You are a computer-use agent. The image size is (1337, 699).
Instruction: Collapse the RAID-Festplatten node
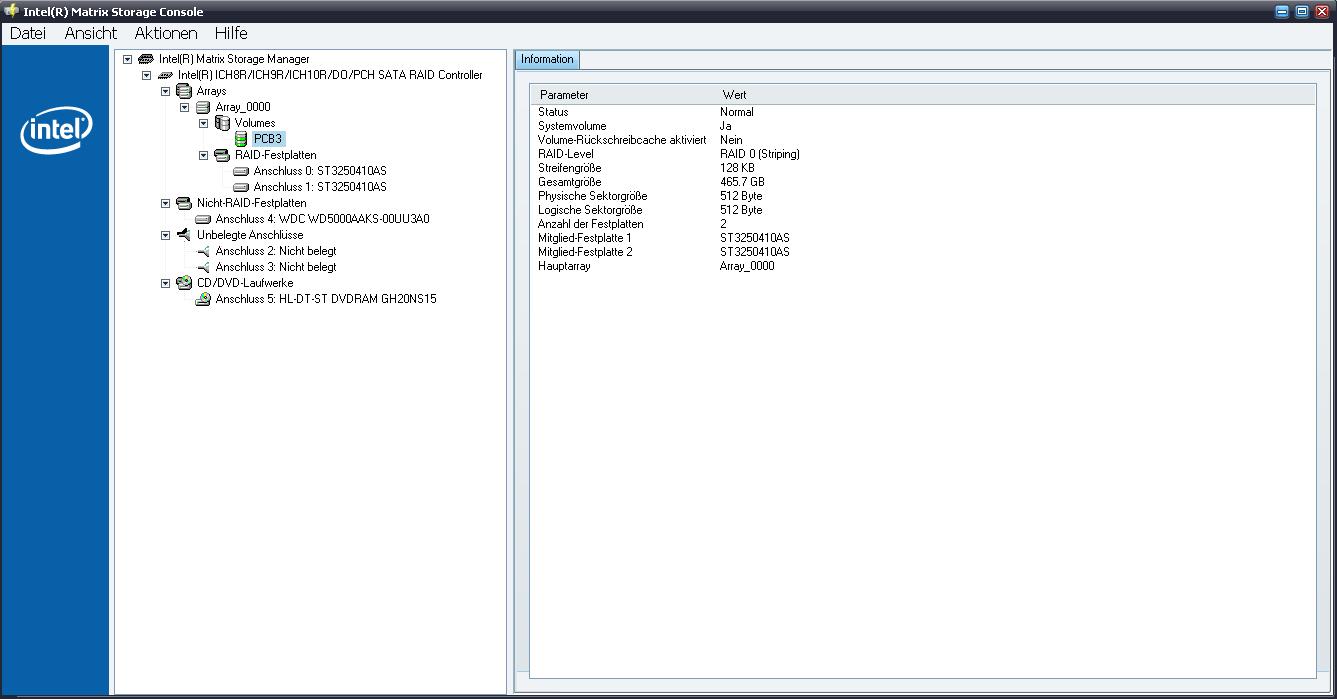[204, 155]
